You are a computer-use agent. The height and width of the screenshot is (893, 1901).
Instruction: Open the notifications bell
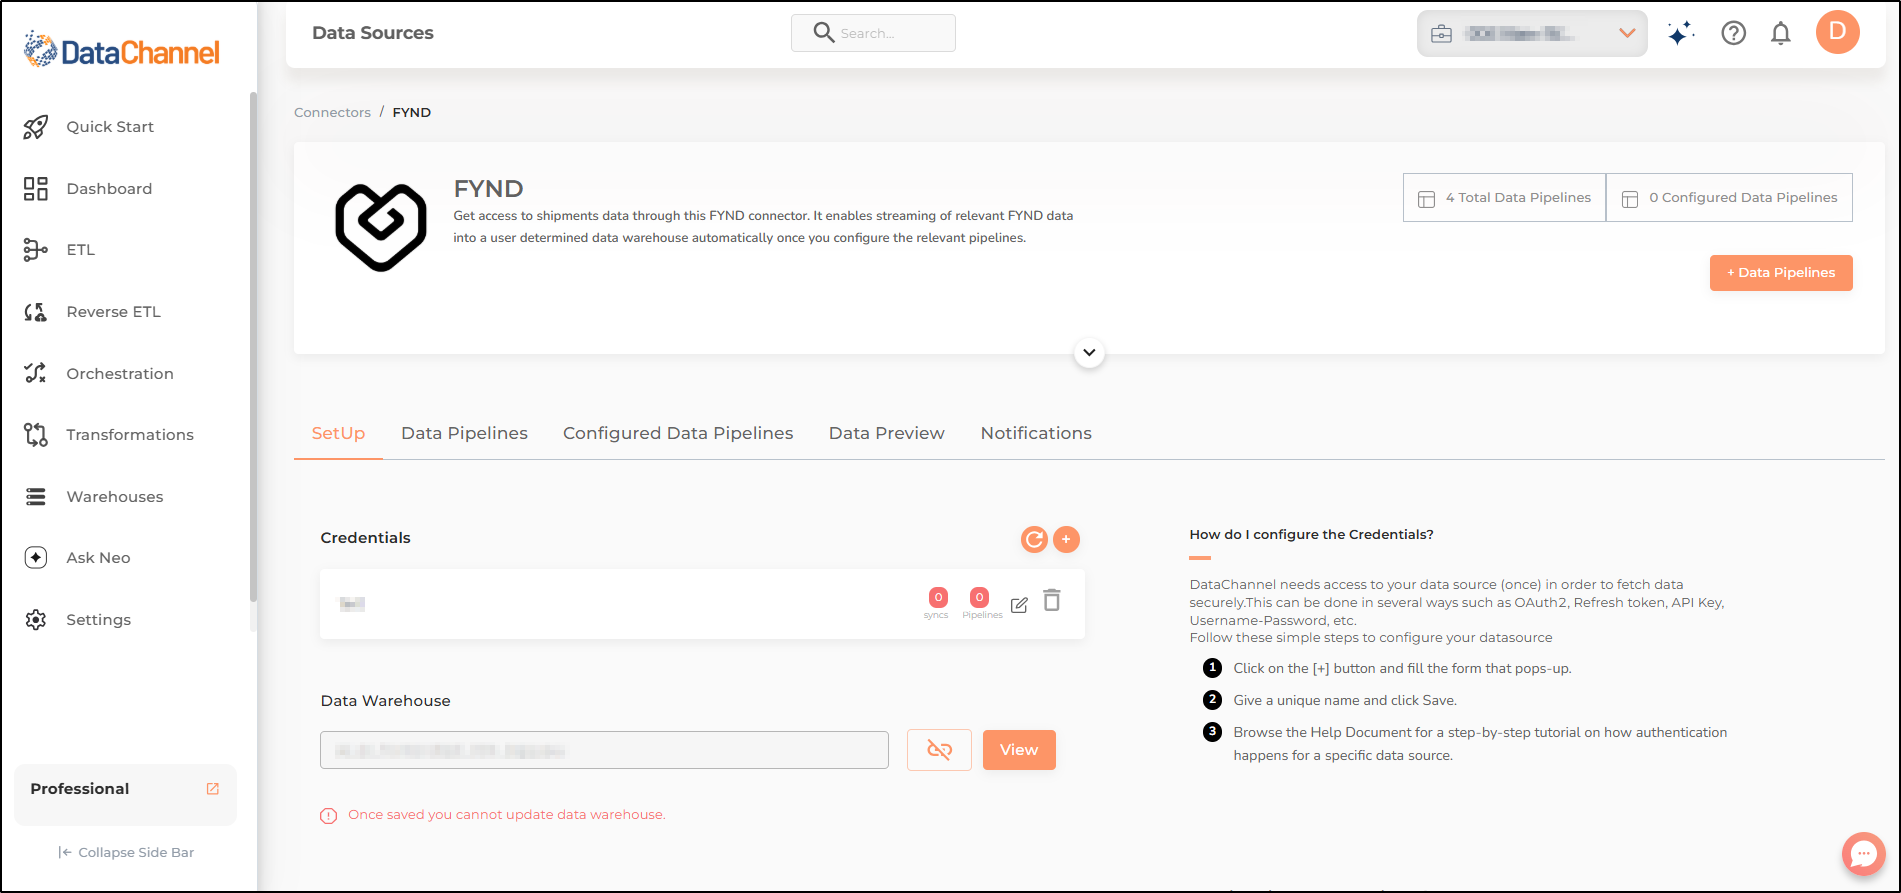(1781, 34)
